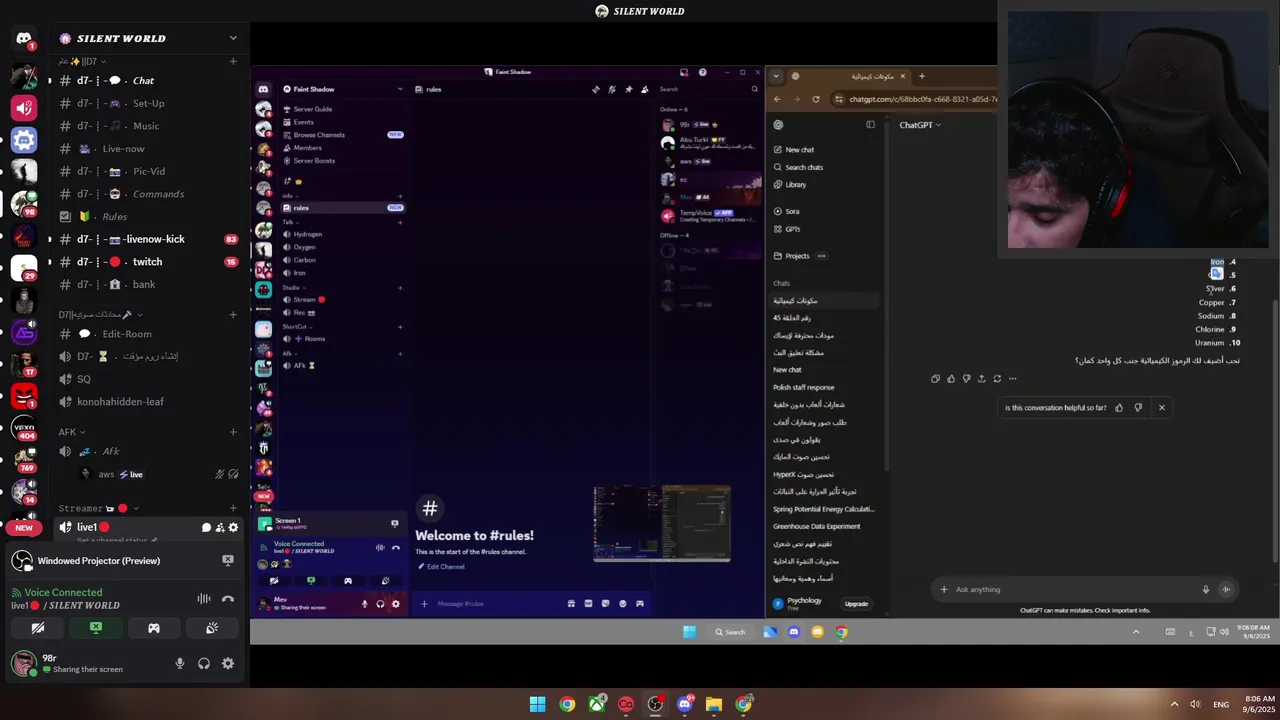This screenshot has width=1280, height=720.
Task: Open user settings gear beside 98r
Action: coord(228,663)
